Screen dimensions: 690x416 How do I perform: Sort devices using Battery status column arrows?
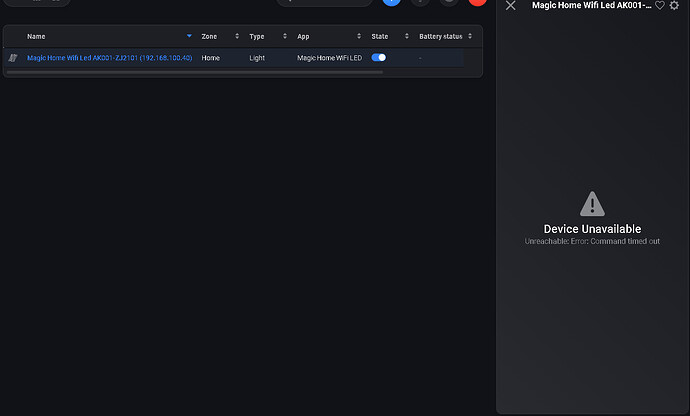pos(470,36)
